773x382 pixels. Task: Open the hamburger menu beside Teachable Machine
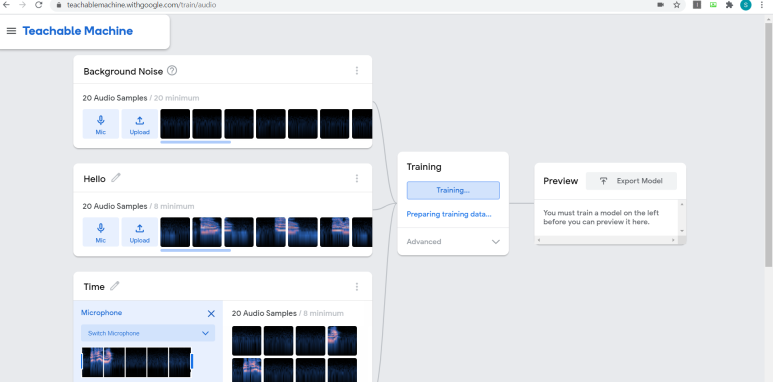click(11, 31)
